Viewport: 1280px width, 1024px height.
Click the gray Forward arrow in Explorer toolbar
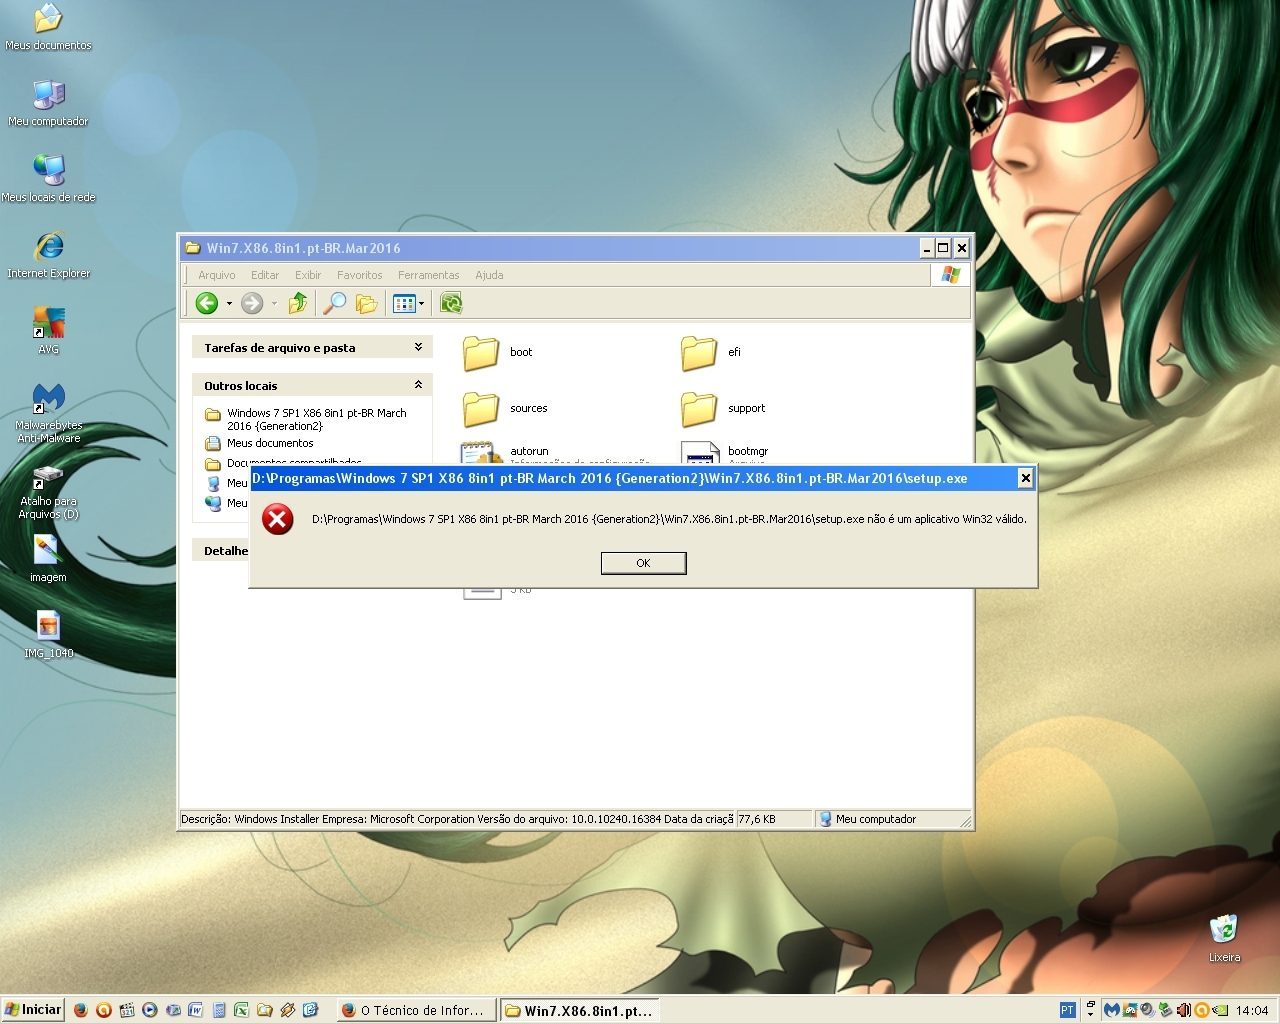[x=252, y=303]
